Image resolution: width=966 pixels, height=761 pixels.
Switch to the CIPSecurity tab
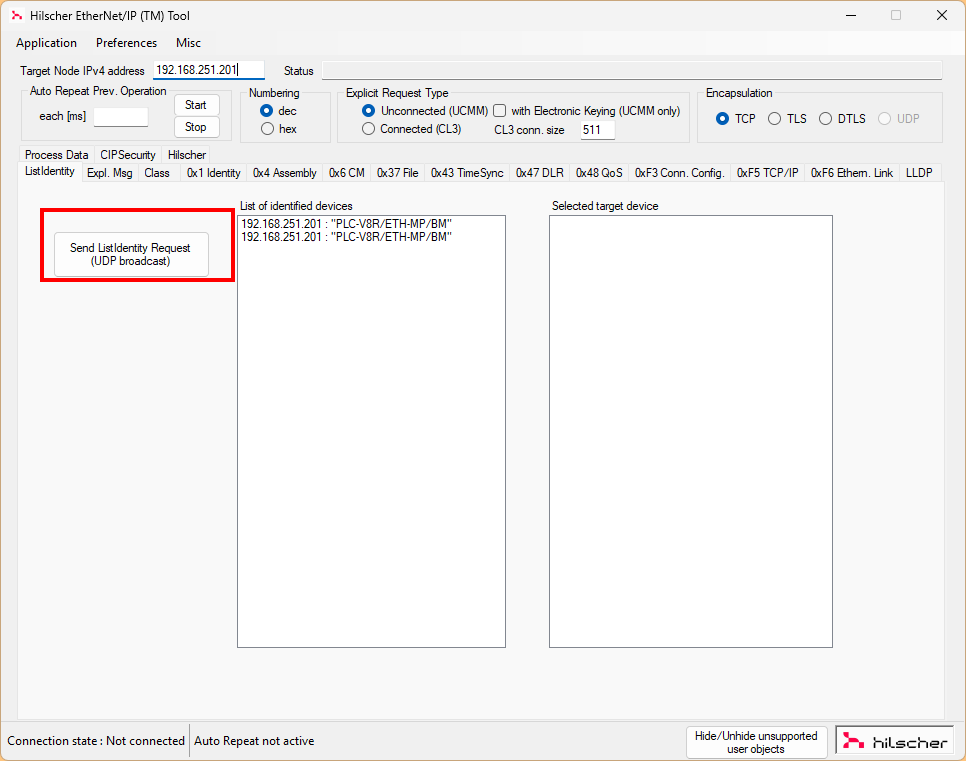tap(128, 155)
